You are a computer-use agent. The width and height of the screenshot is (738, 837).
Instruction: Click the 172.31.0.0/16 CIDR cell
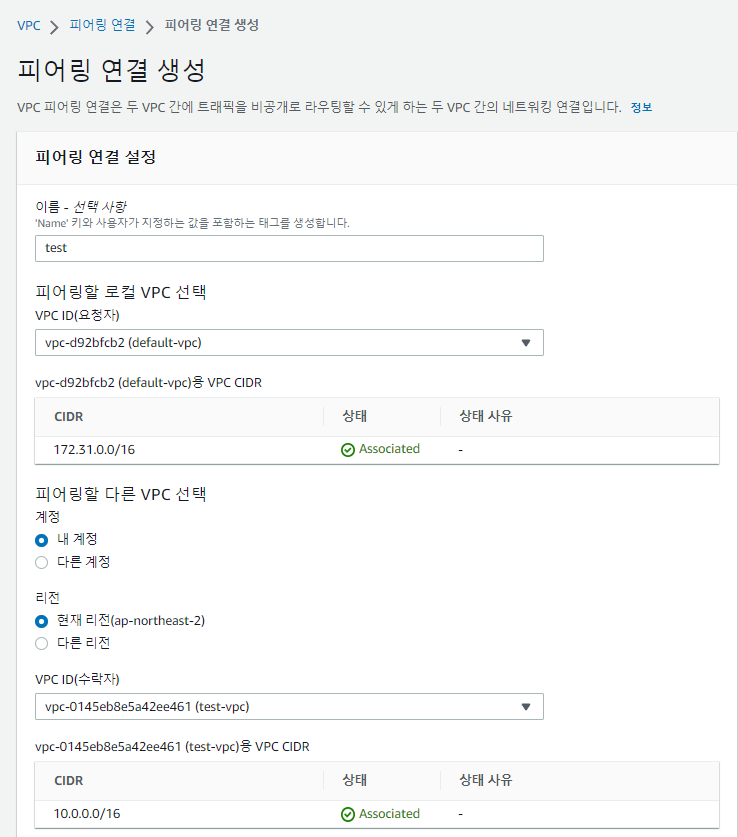coord(94,450)
